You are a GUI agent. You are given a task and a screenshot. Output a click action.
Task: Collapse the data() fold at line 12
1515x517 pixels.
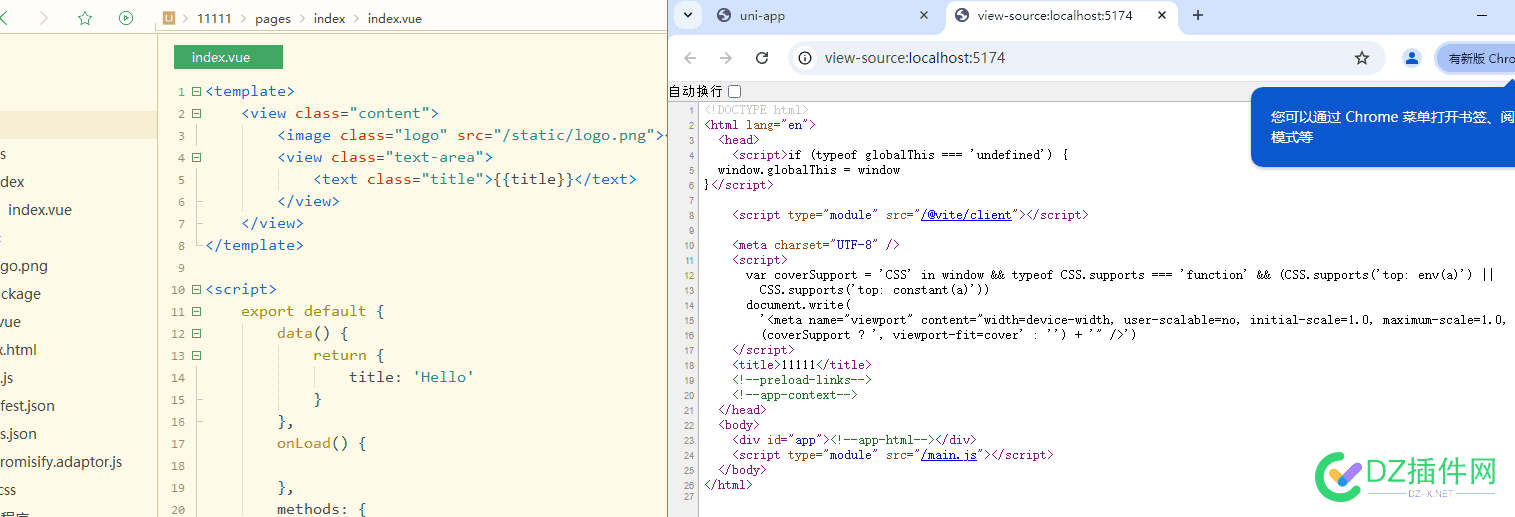point(196,333)
